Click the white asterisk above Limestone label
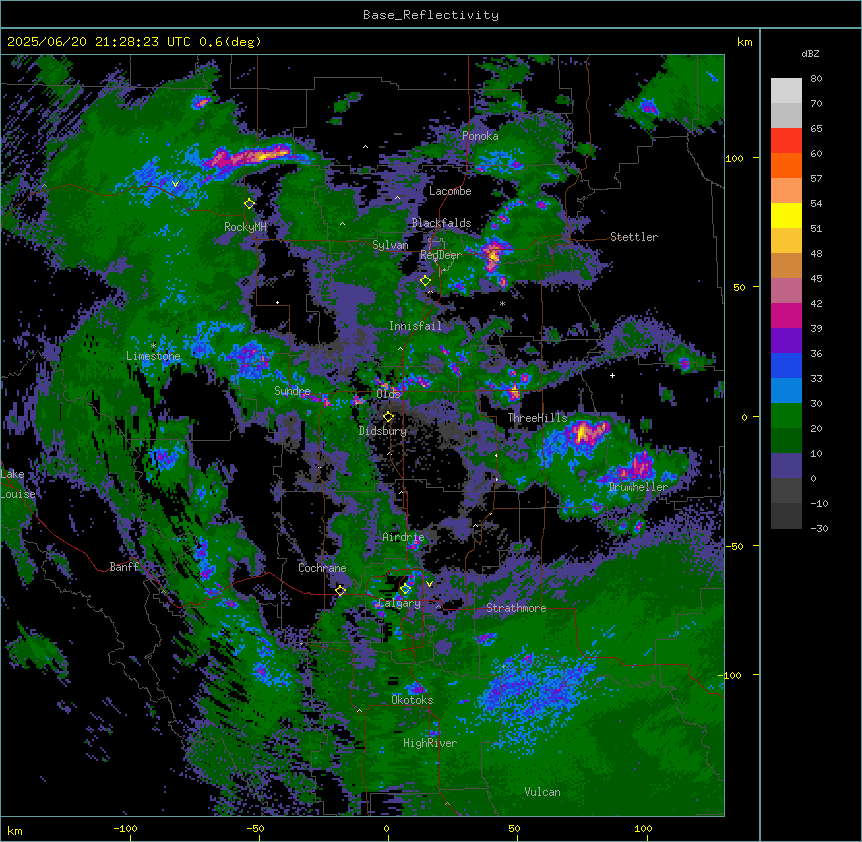 pos(153,346)
